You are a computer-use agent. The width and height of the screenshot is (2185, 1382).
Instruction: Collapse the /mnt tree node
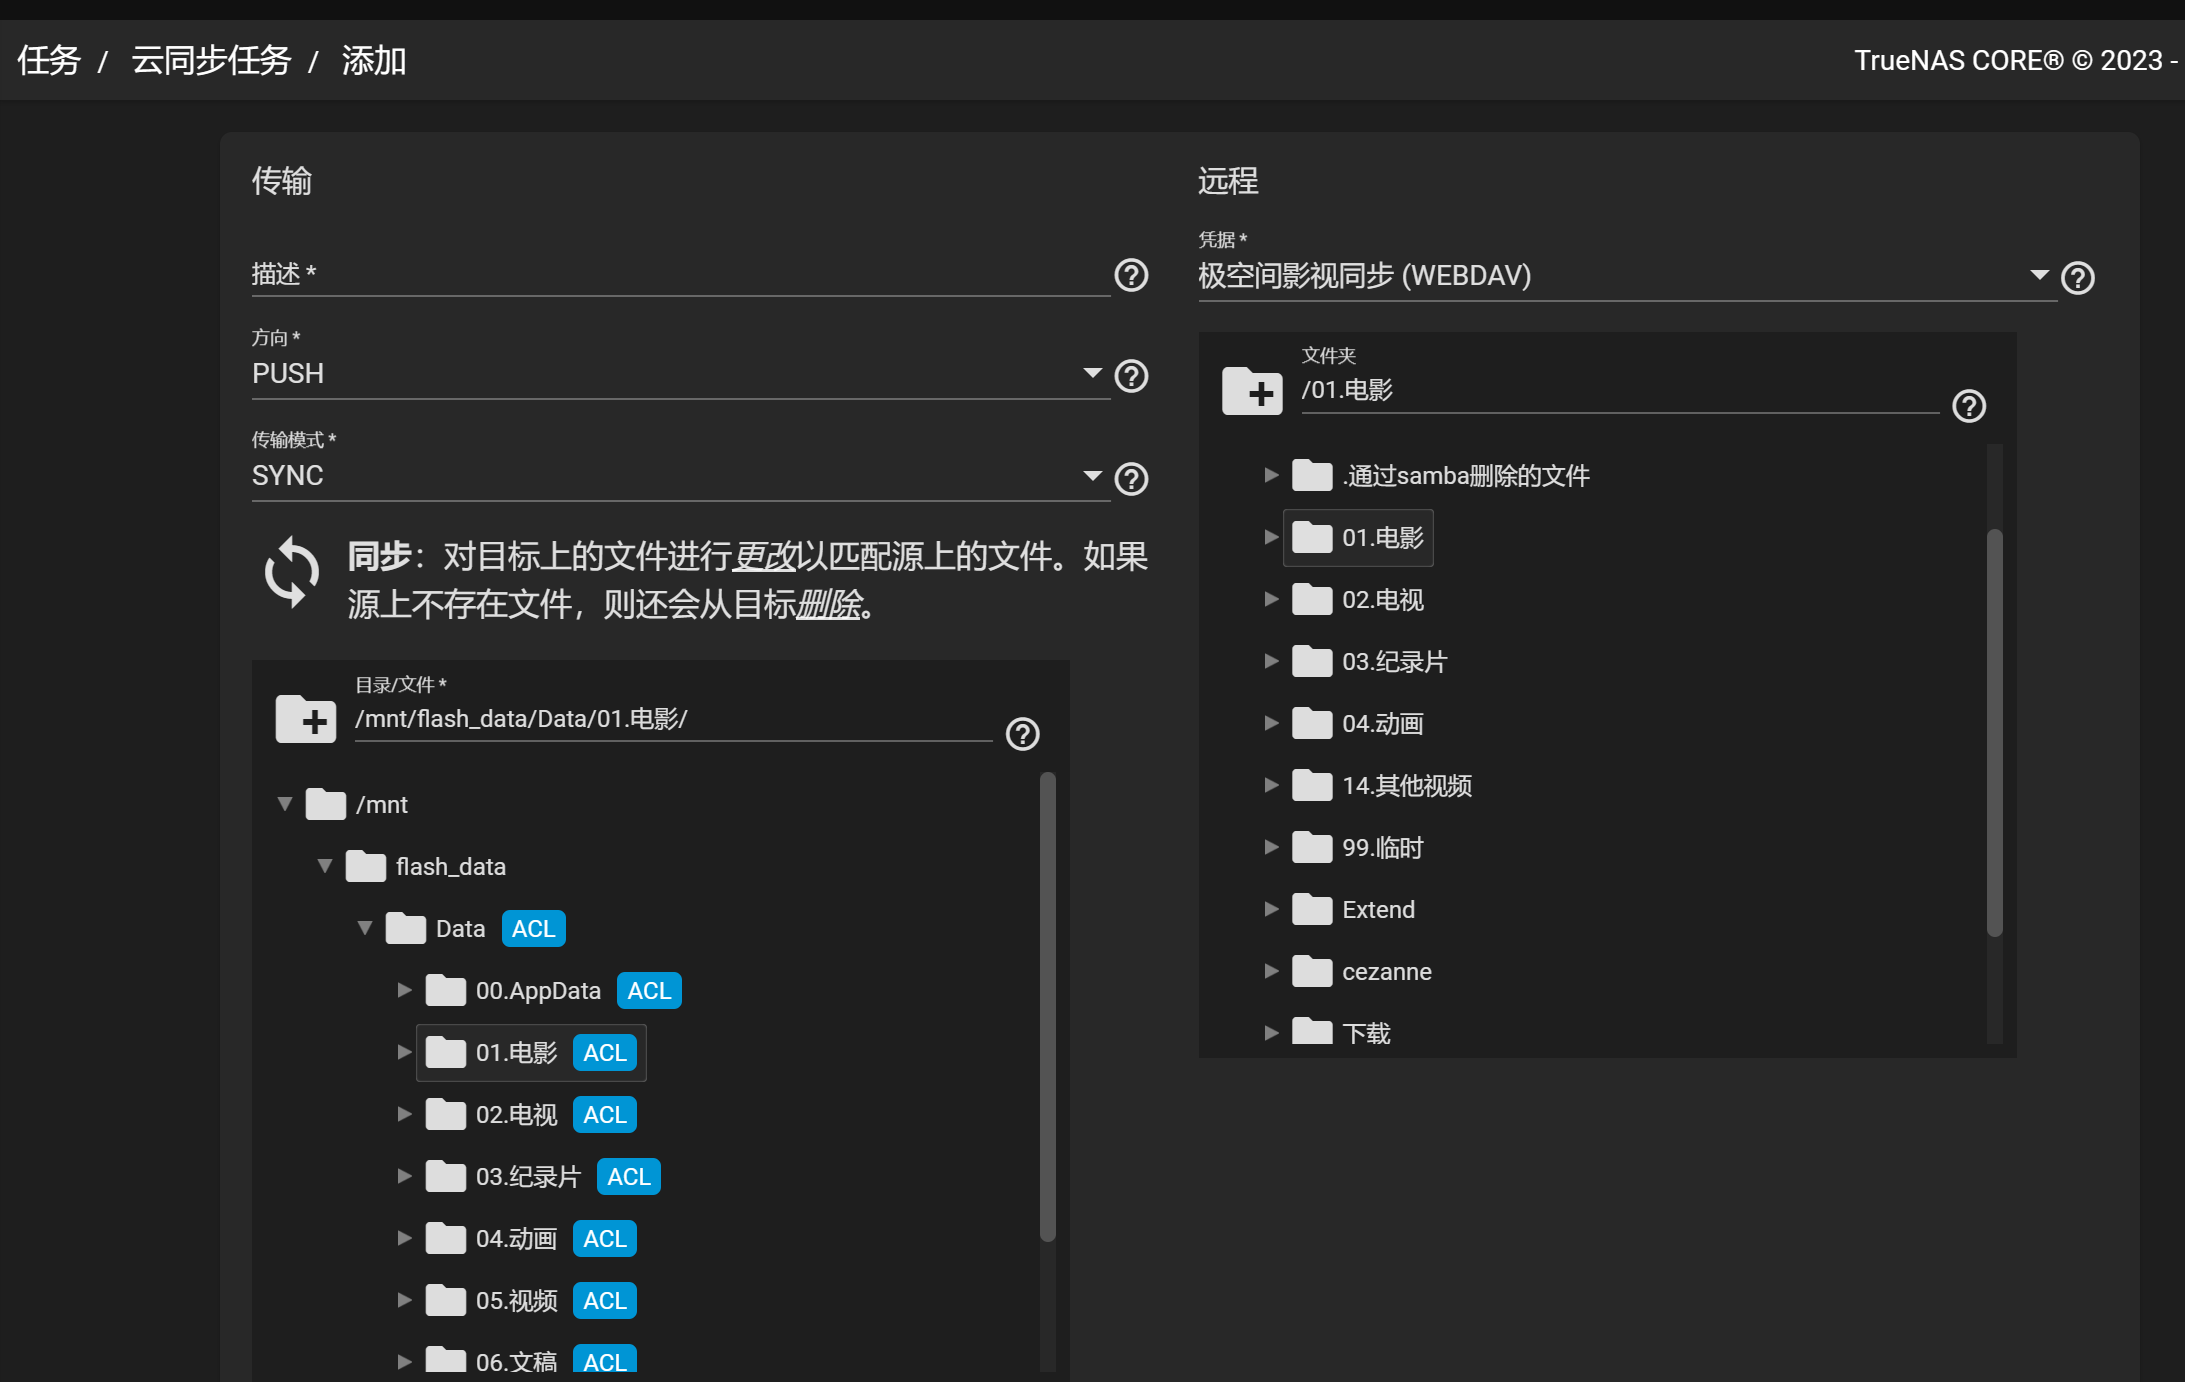(285, 804)
